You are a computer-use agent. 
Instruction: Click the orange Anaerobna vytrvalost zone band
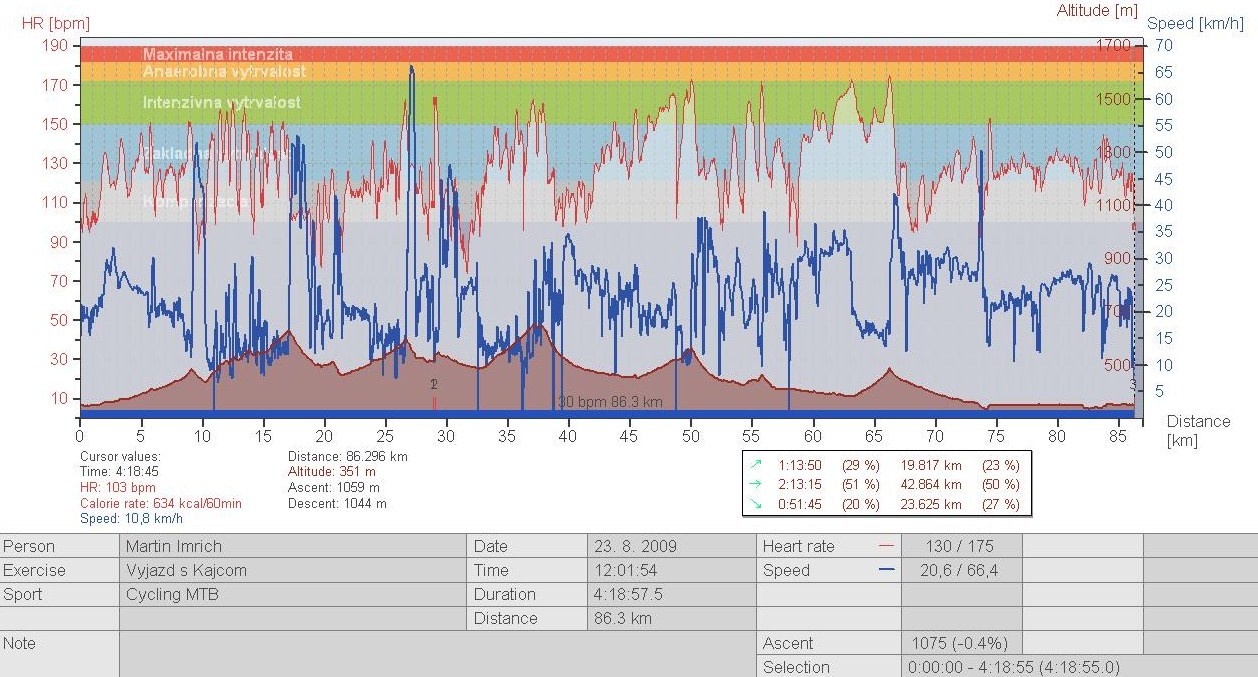click(x=600, y=72)
